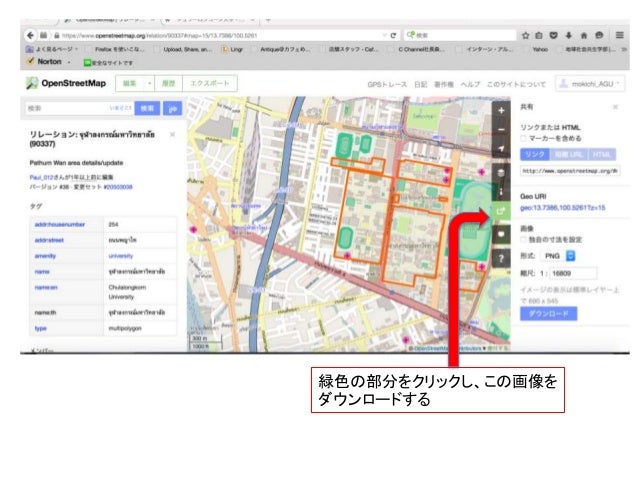Click the share link URL text field
Screen dimensions: 638x479
(x=570, y=171)
